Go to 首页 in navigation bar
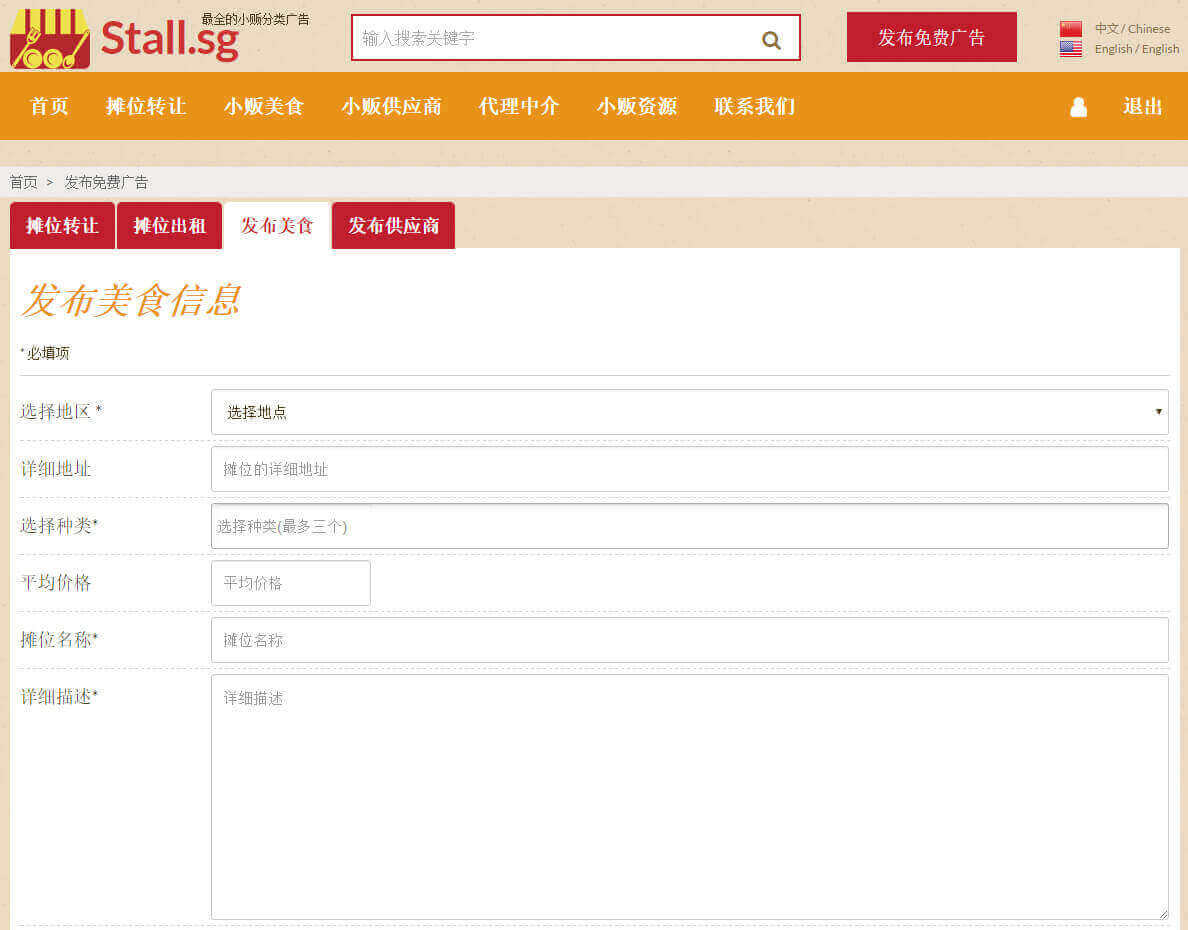This screenshot has width=1188, height=930. [49, 106]
